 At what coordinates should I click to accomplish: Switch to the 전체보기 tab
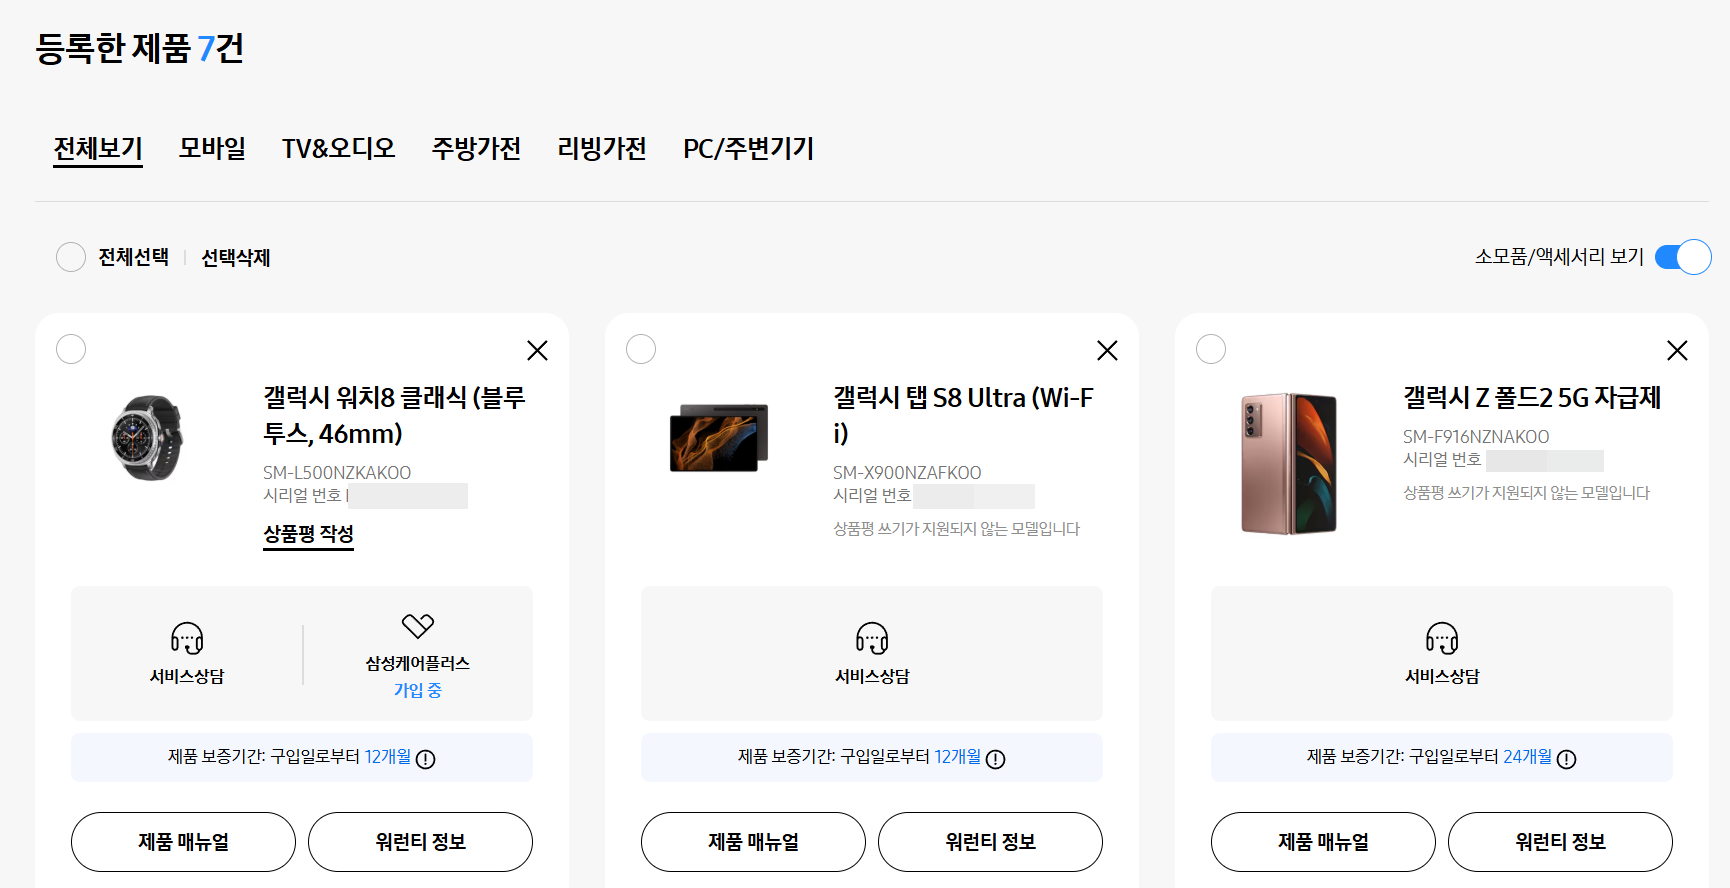[x=98, y=149]
